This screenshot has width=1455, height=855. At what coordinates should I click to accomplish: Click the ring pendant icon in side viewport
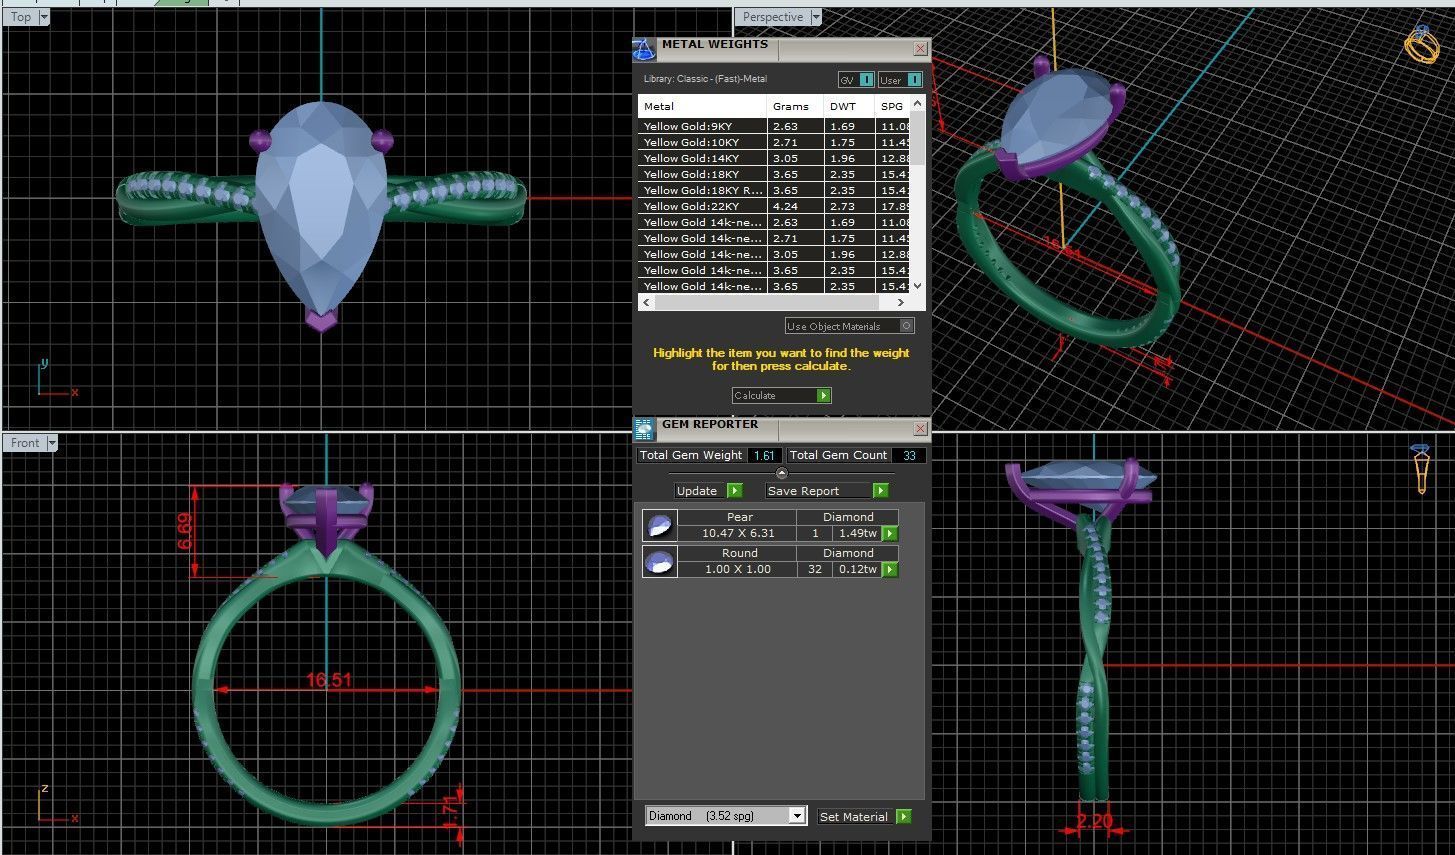pos(1421,469)
